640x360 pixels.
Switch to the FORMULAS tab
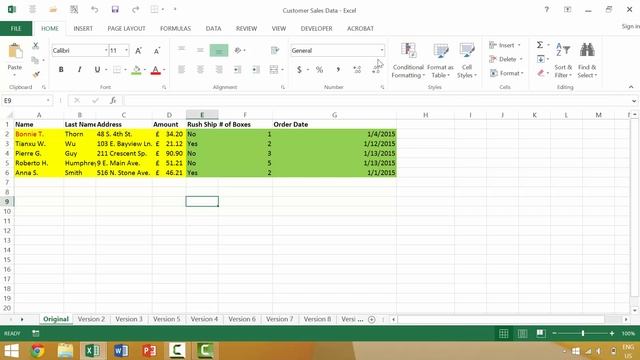[x=176, y=29]
